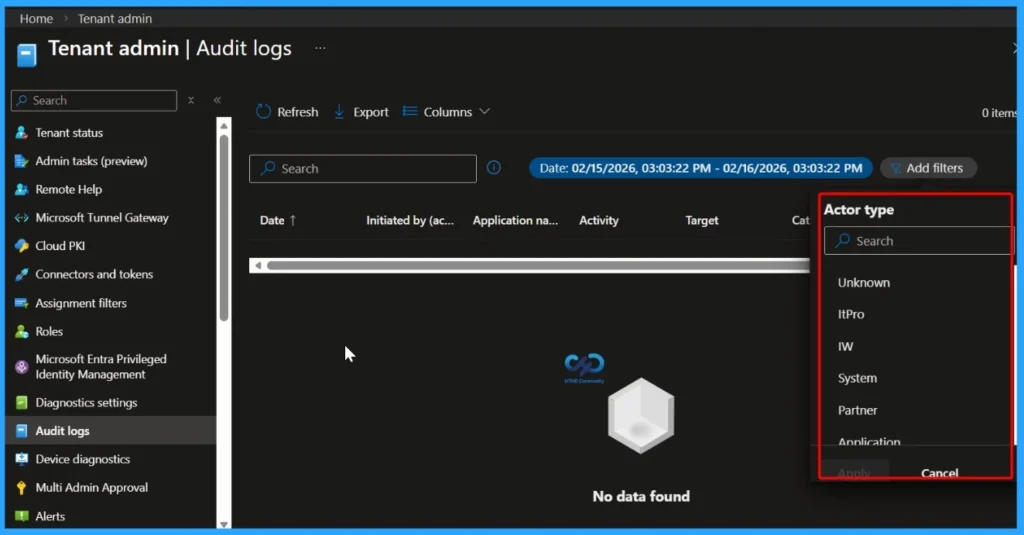Click the Cloud PKI icon

pos(21,246)
